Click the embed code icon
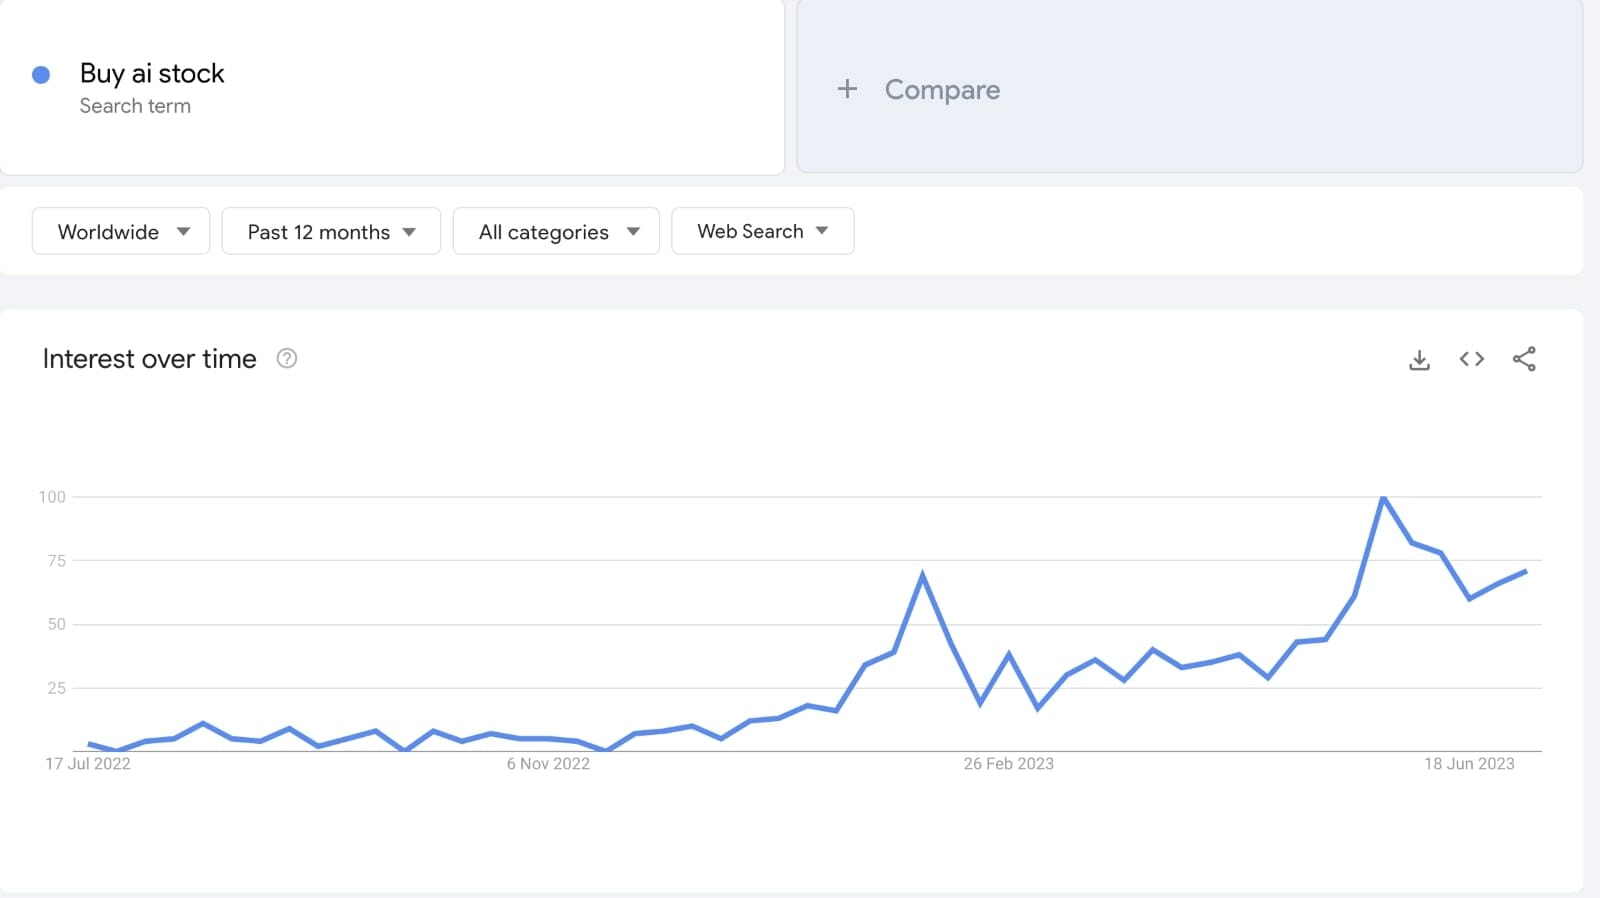Screen dimensions: 1600x898 click(x=1471, y=359)
